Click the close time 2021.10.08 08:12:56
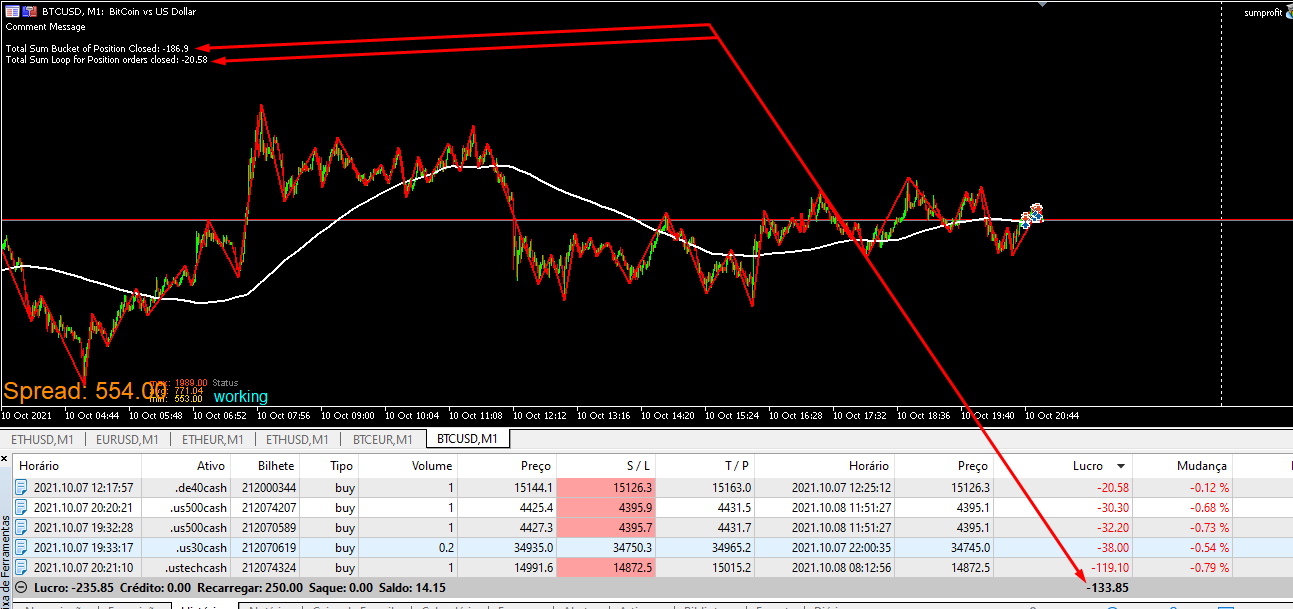The image size is (1293, 609). point(841,568)
